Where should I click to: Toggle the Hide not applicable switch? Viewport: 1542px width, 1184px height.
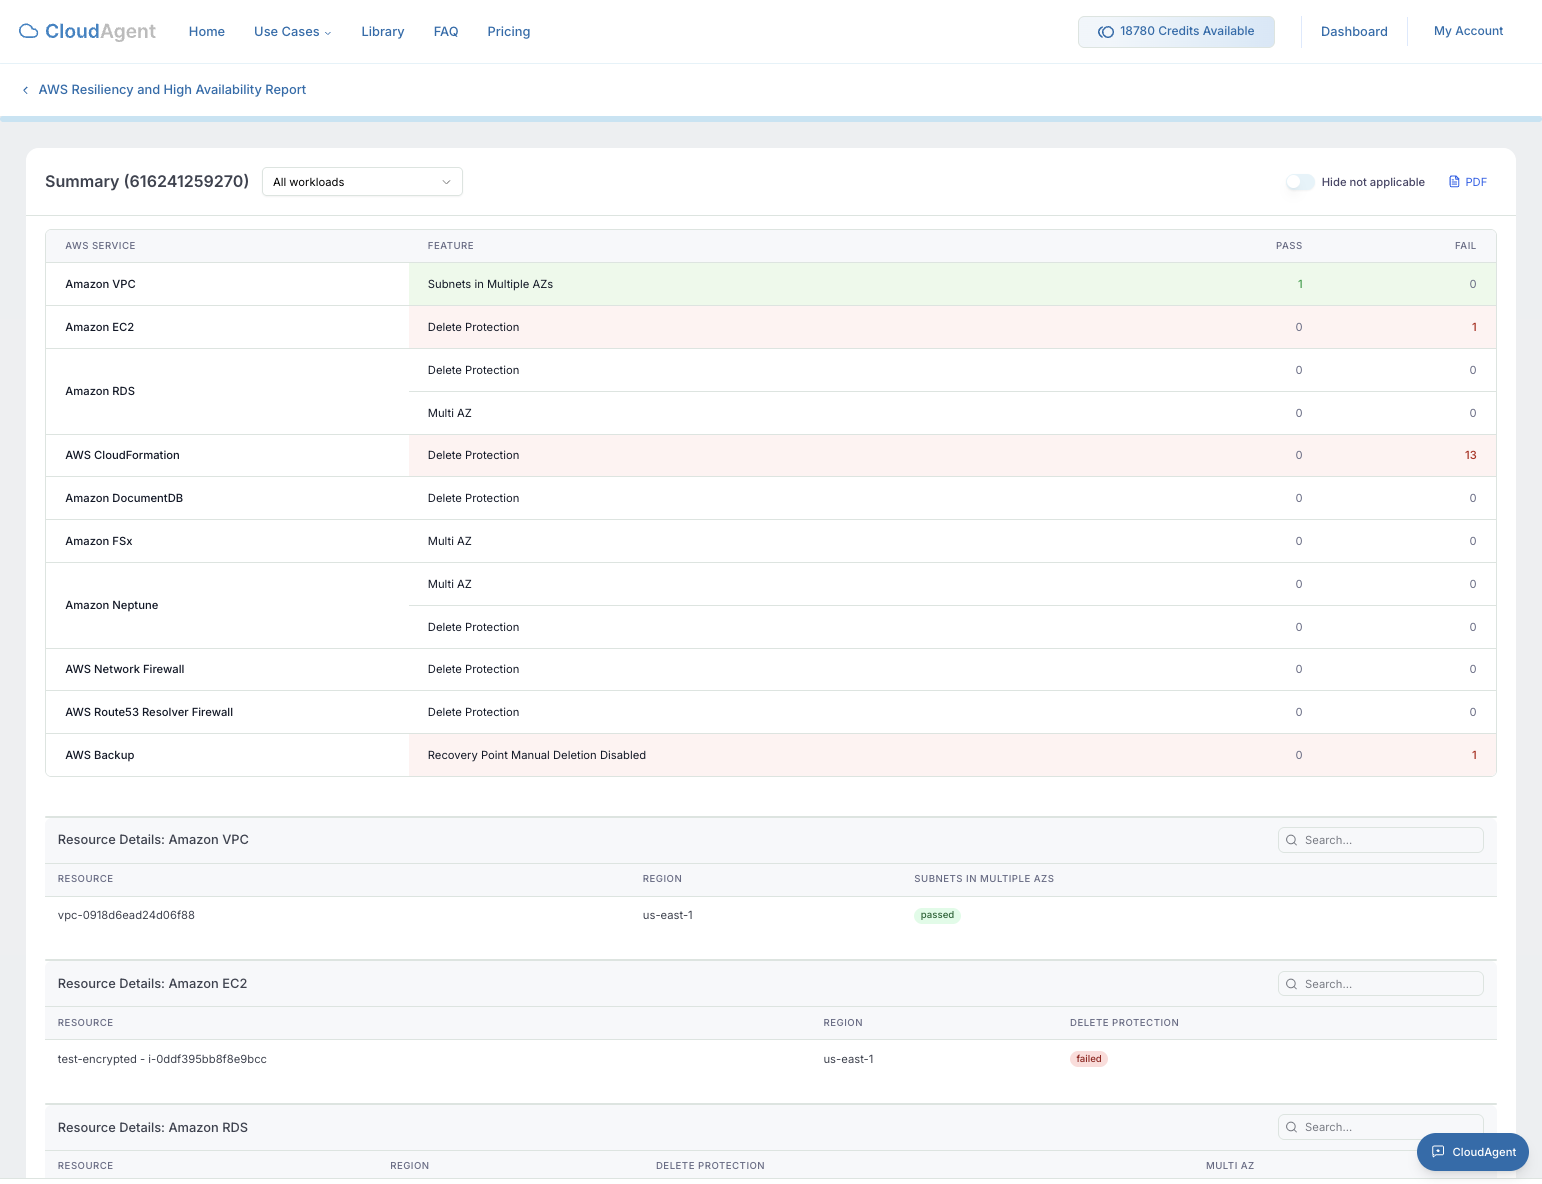(x=1299, y=182)
